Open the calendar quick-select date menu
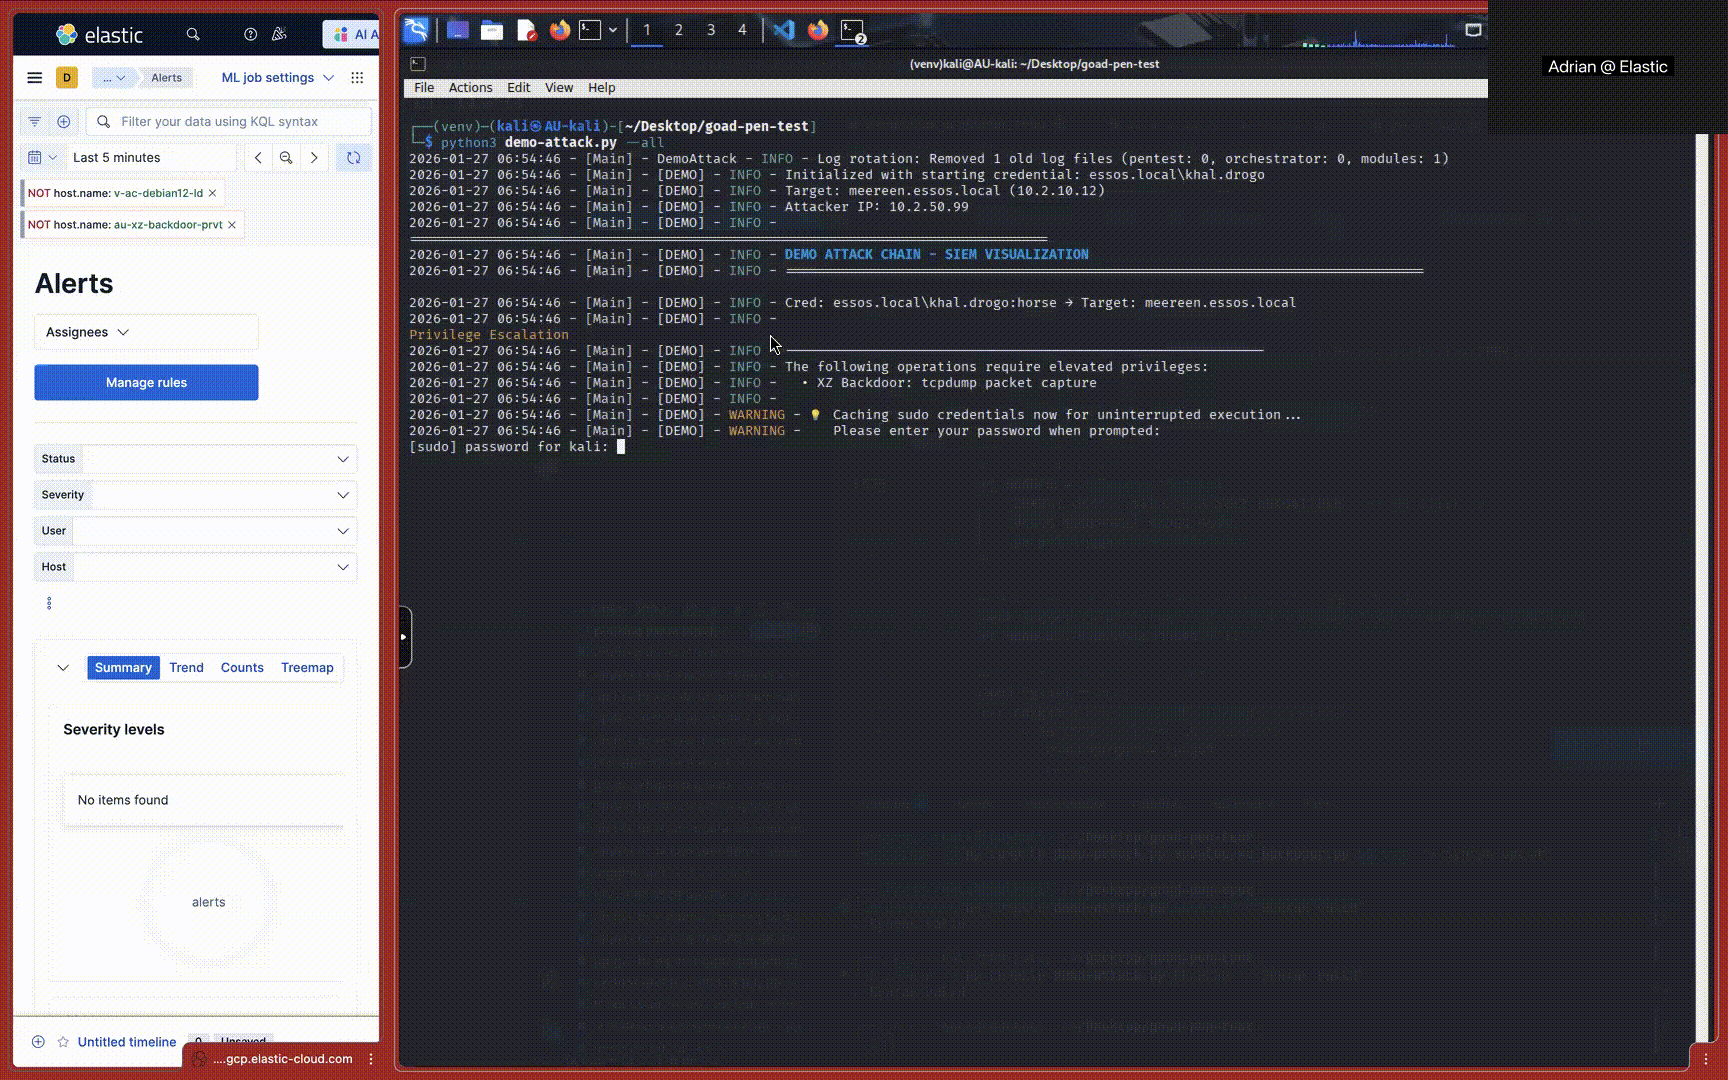 tap(42, 158)
